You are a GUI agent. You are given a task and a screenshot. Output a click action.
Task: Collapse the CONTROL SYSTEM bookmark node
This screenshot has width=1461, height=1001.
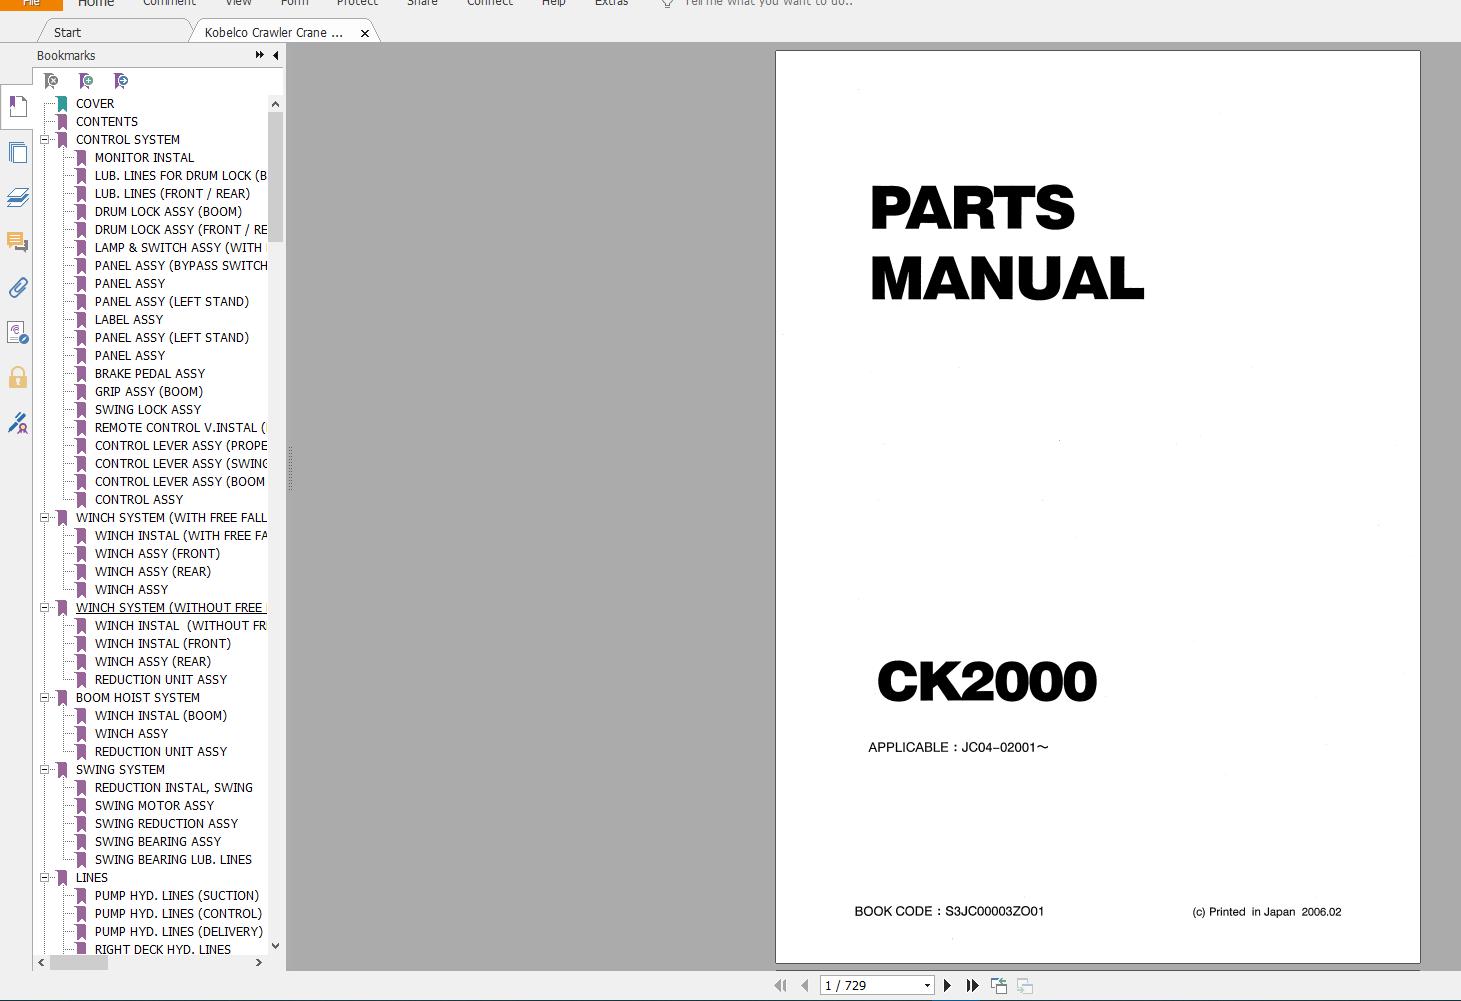pos(45,140)
